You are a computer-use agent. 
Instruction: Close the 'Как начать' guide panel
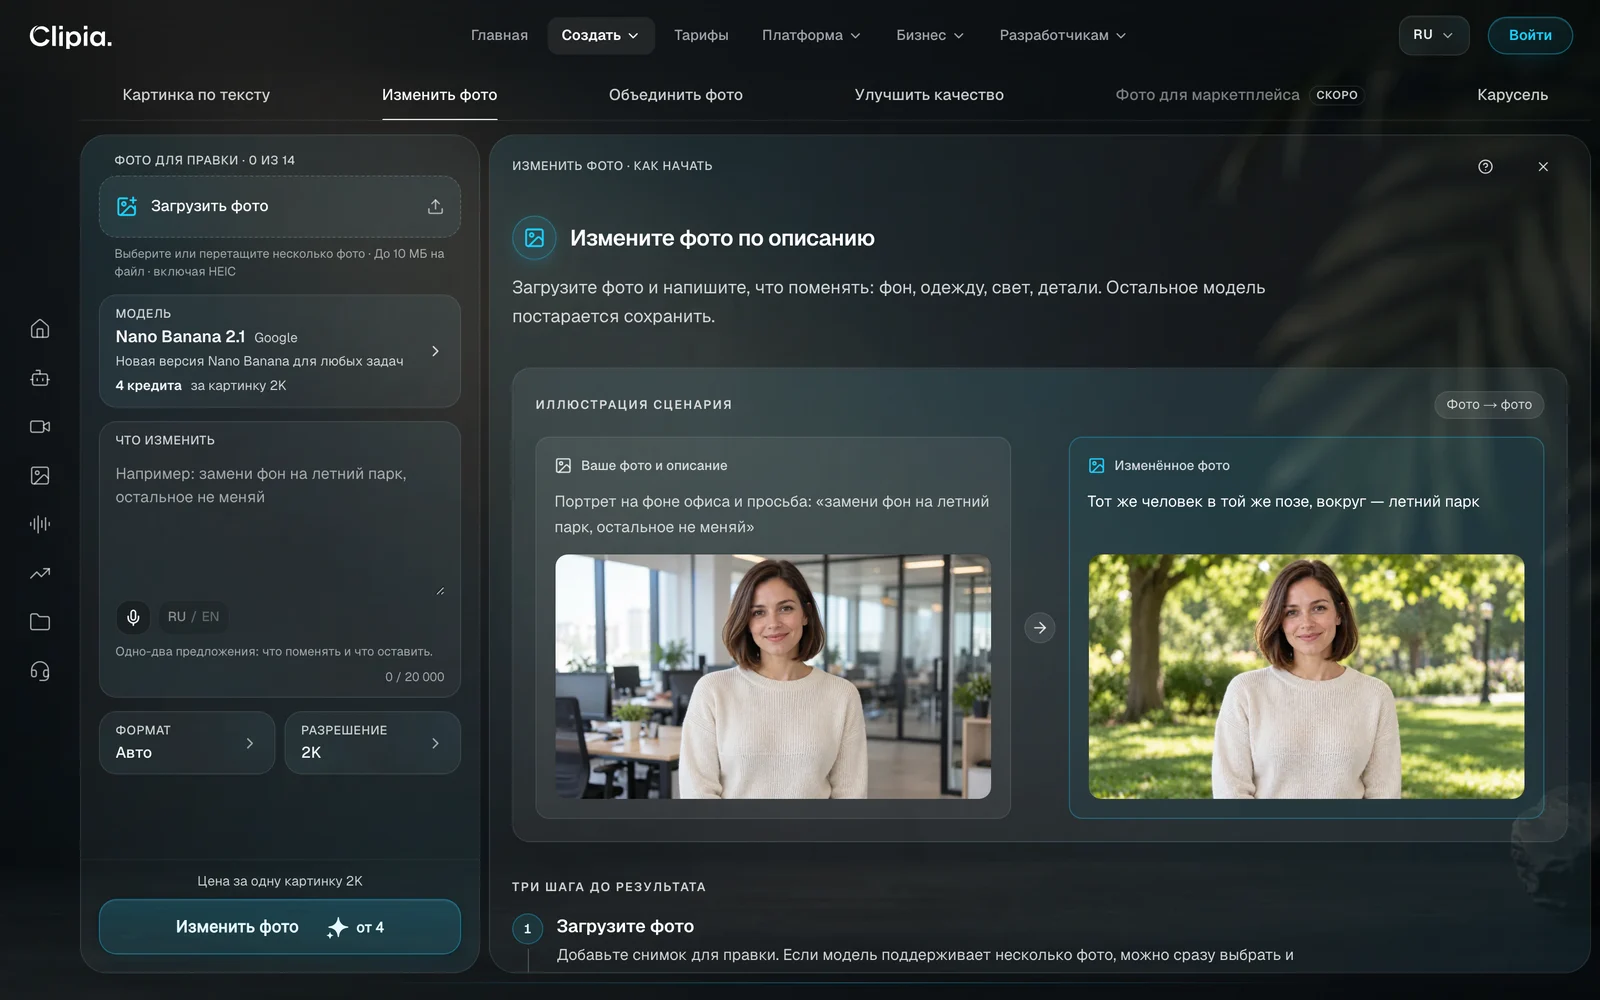pos(1543,167)
